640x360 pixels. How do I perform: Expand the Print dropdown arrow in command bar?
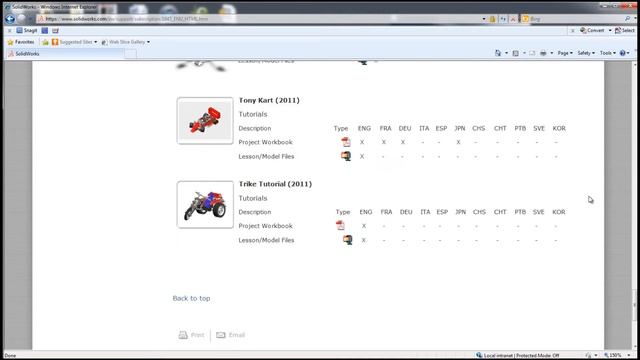tap(551, 53)
